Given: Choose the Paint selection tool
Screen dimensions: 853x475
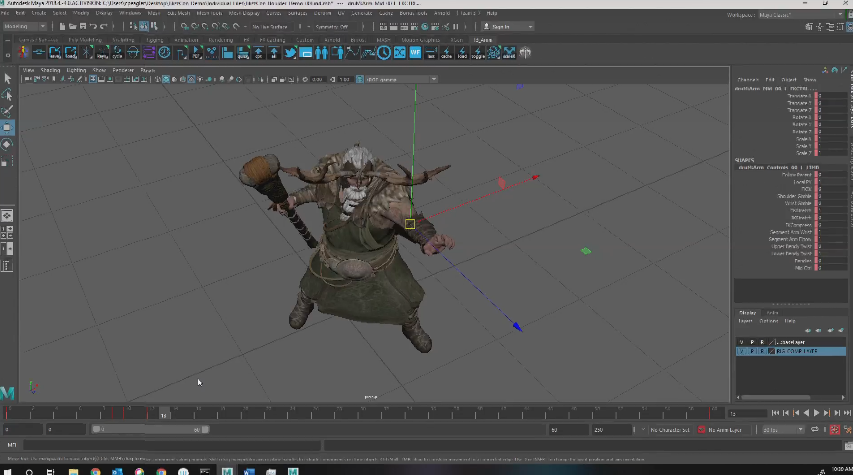Looking at the screenshot, I should click(7, 112).
